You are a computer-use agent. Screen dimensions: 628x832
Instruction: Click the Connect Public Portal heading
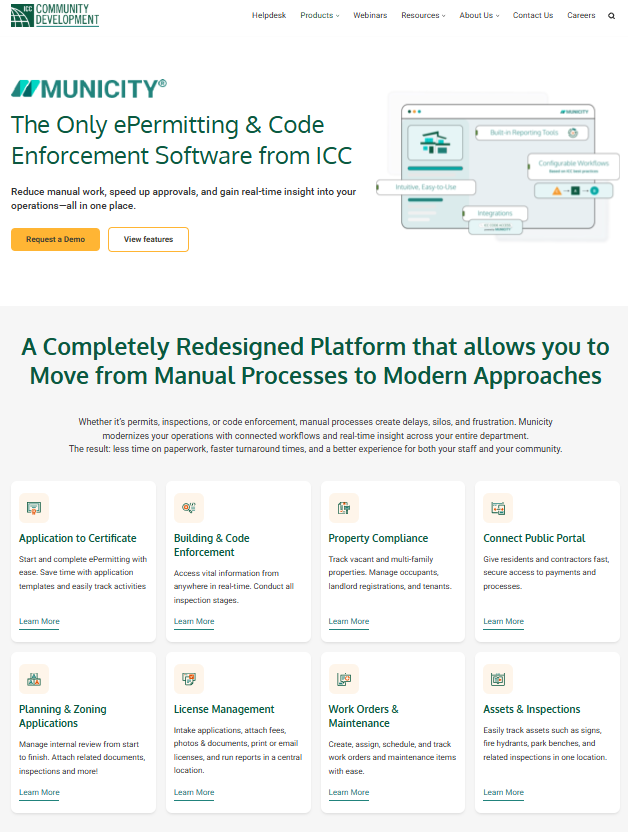[x=534, y=538]
